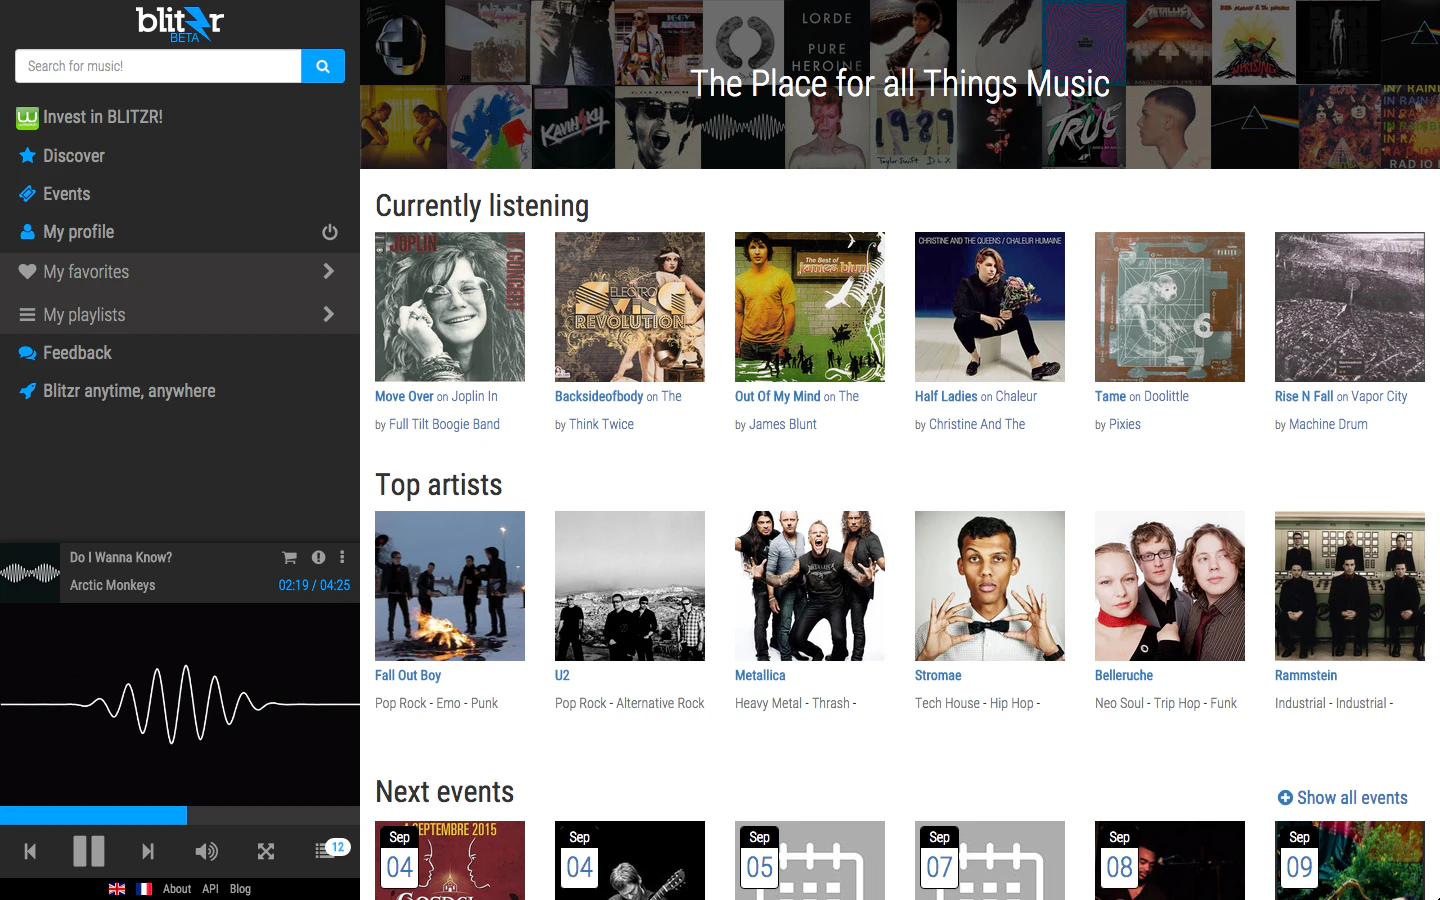
Task: Toggle fullscreen expand icon
Action: point(265,851)
